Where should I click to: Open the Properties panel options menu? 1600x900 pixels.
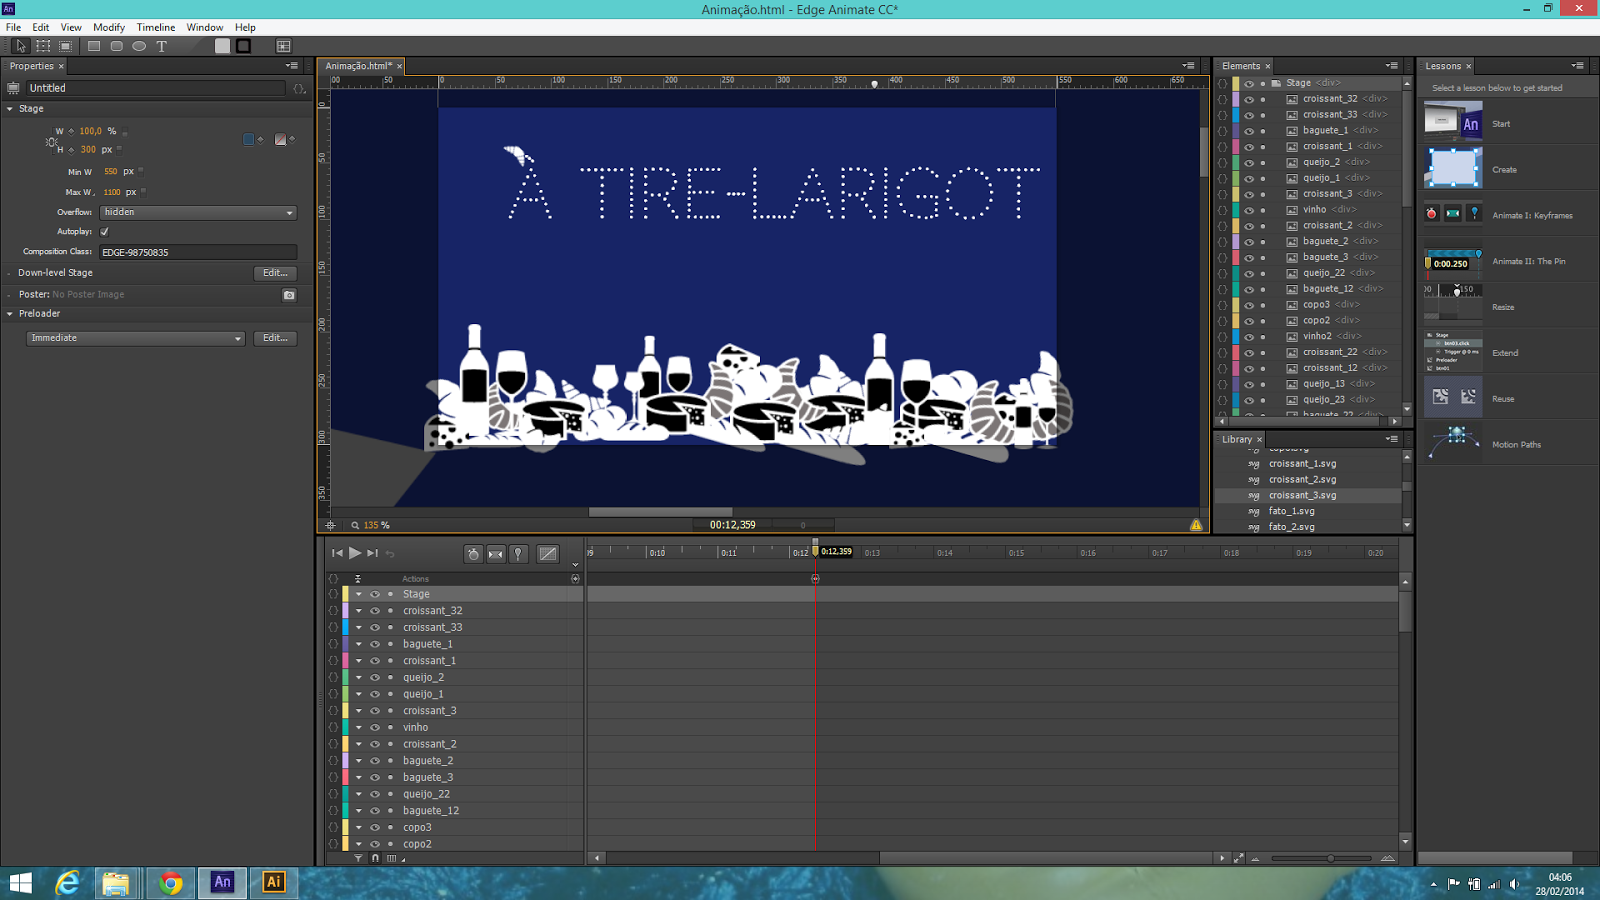(x=292, y=66)
